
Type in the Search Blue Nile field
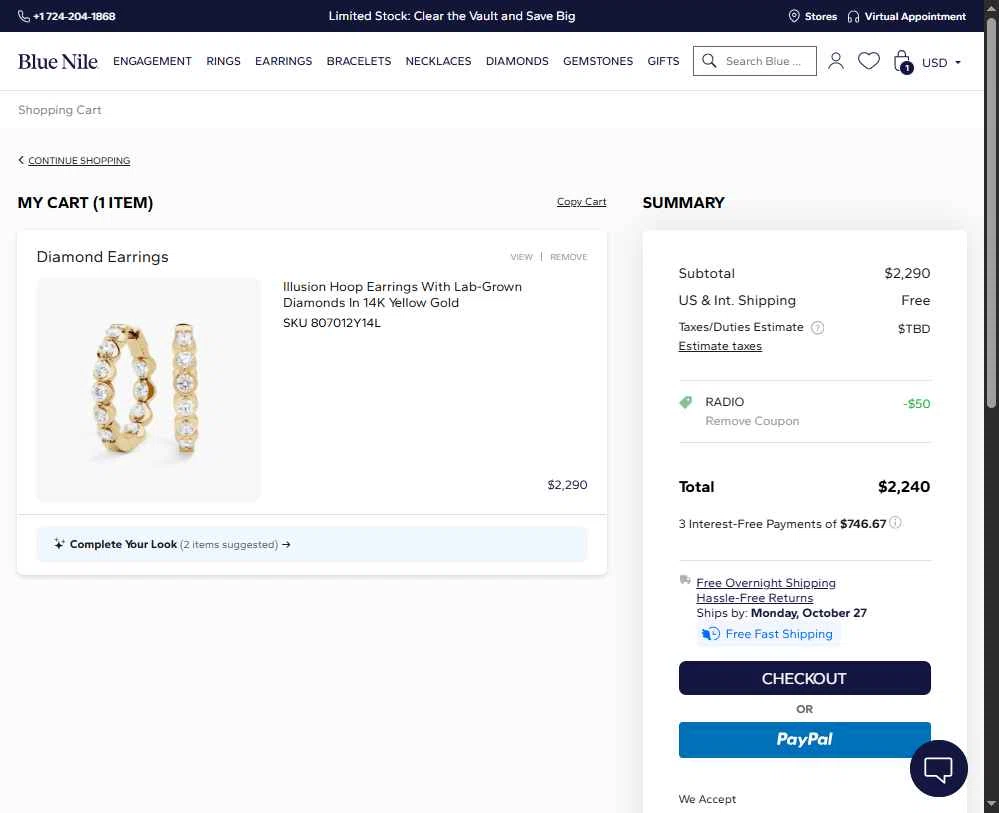pos(765,61)
